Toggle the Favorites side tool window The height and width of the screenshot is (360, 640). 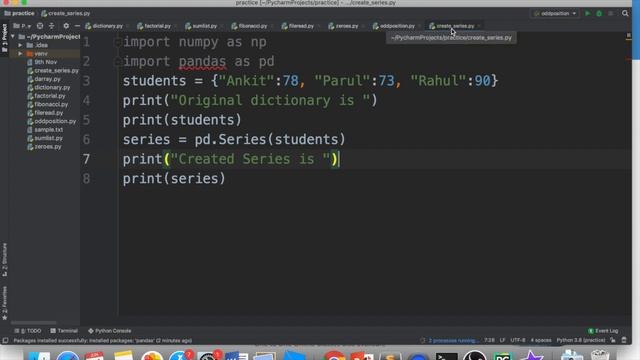(x=4, y=303)
